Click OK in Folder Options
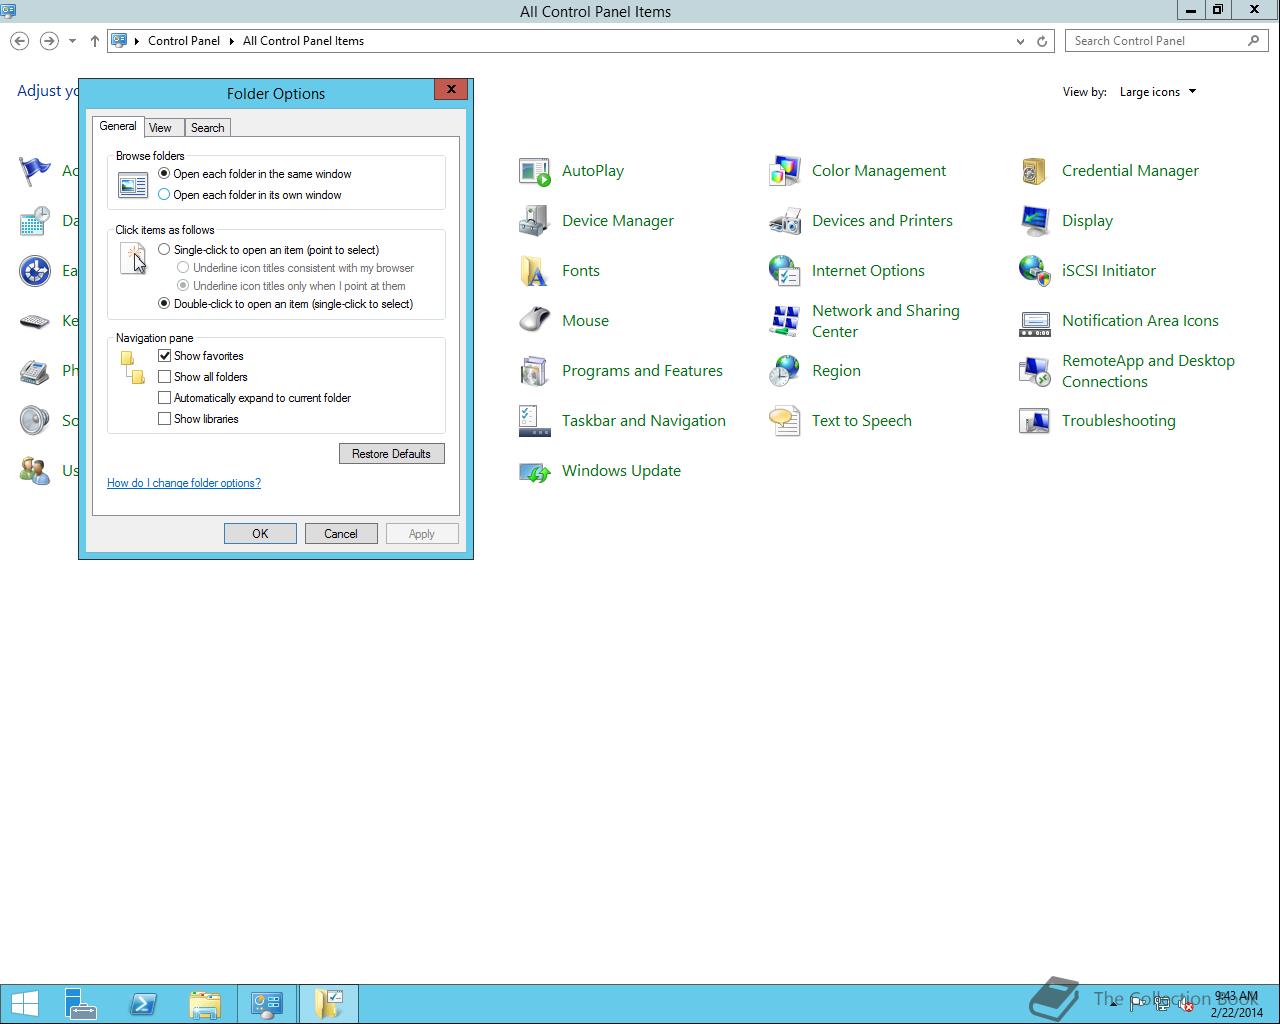 click(x=260, y=534)
